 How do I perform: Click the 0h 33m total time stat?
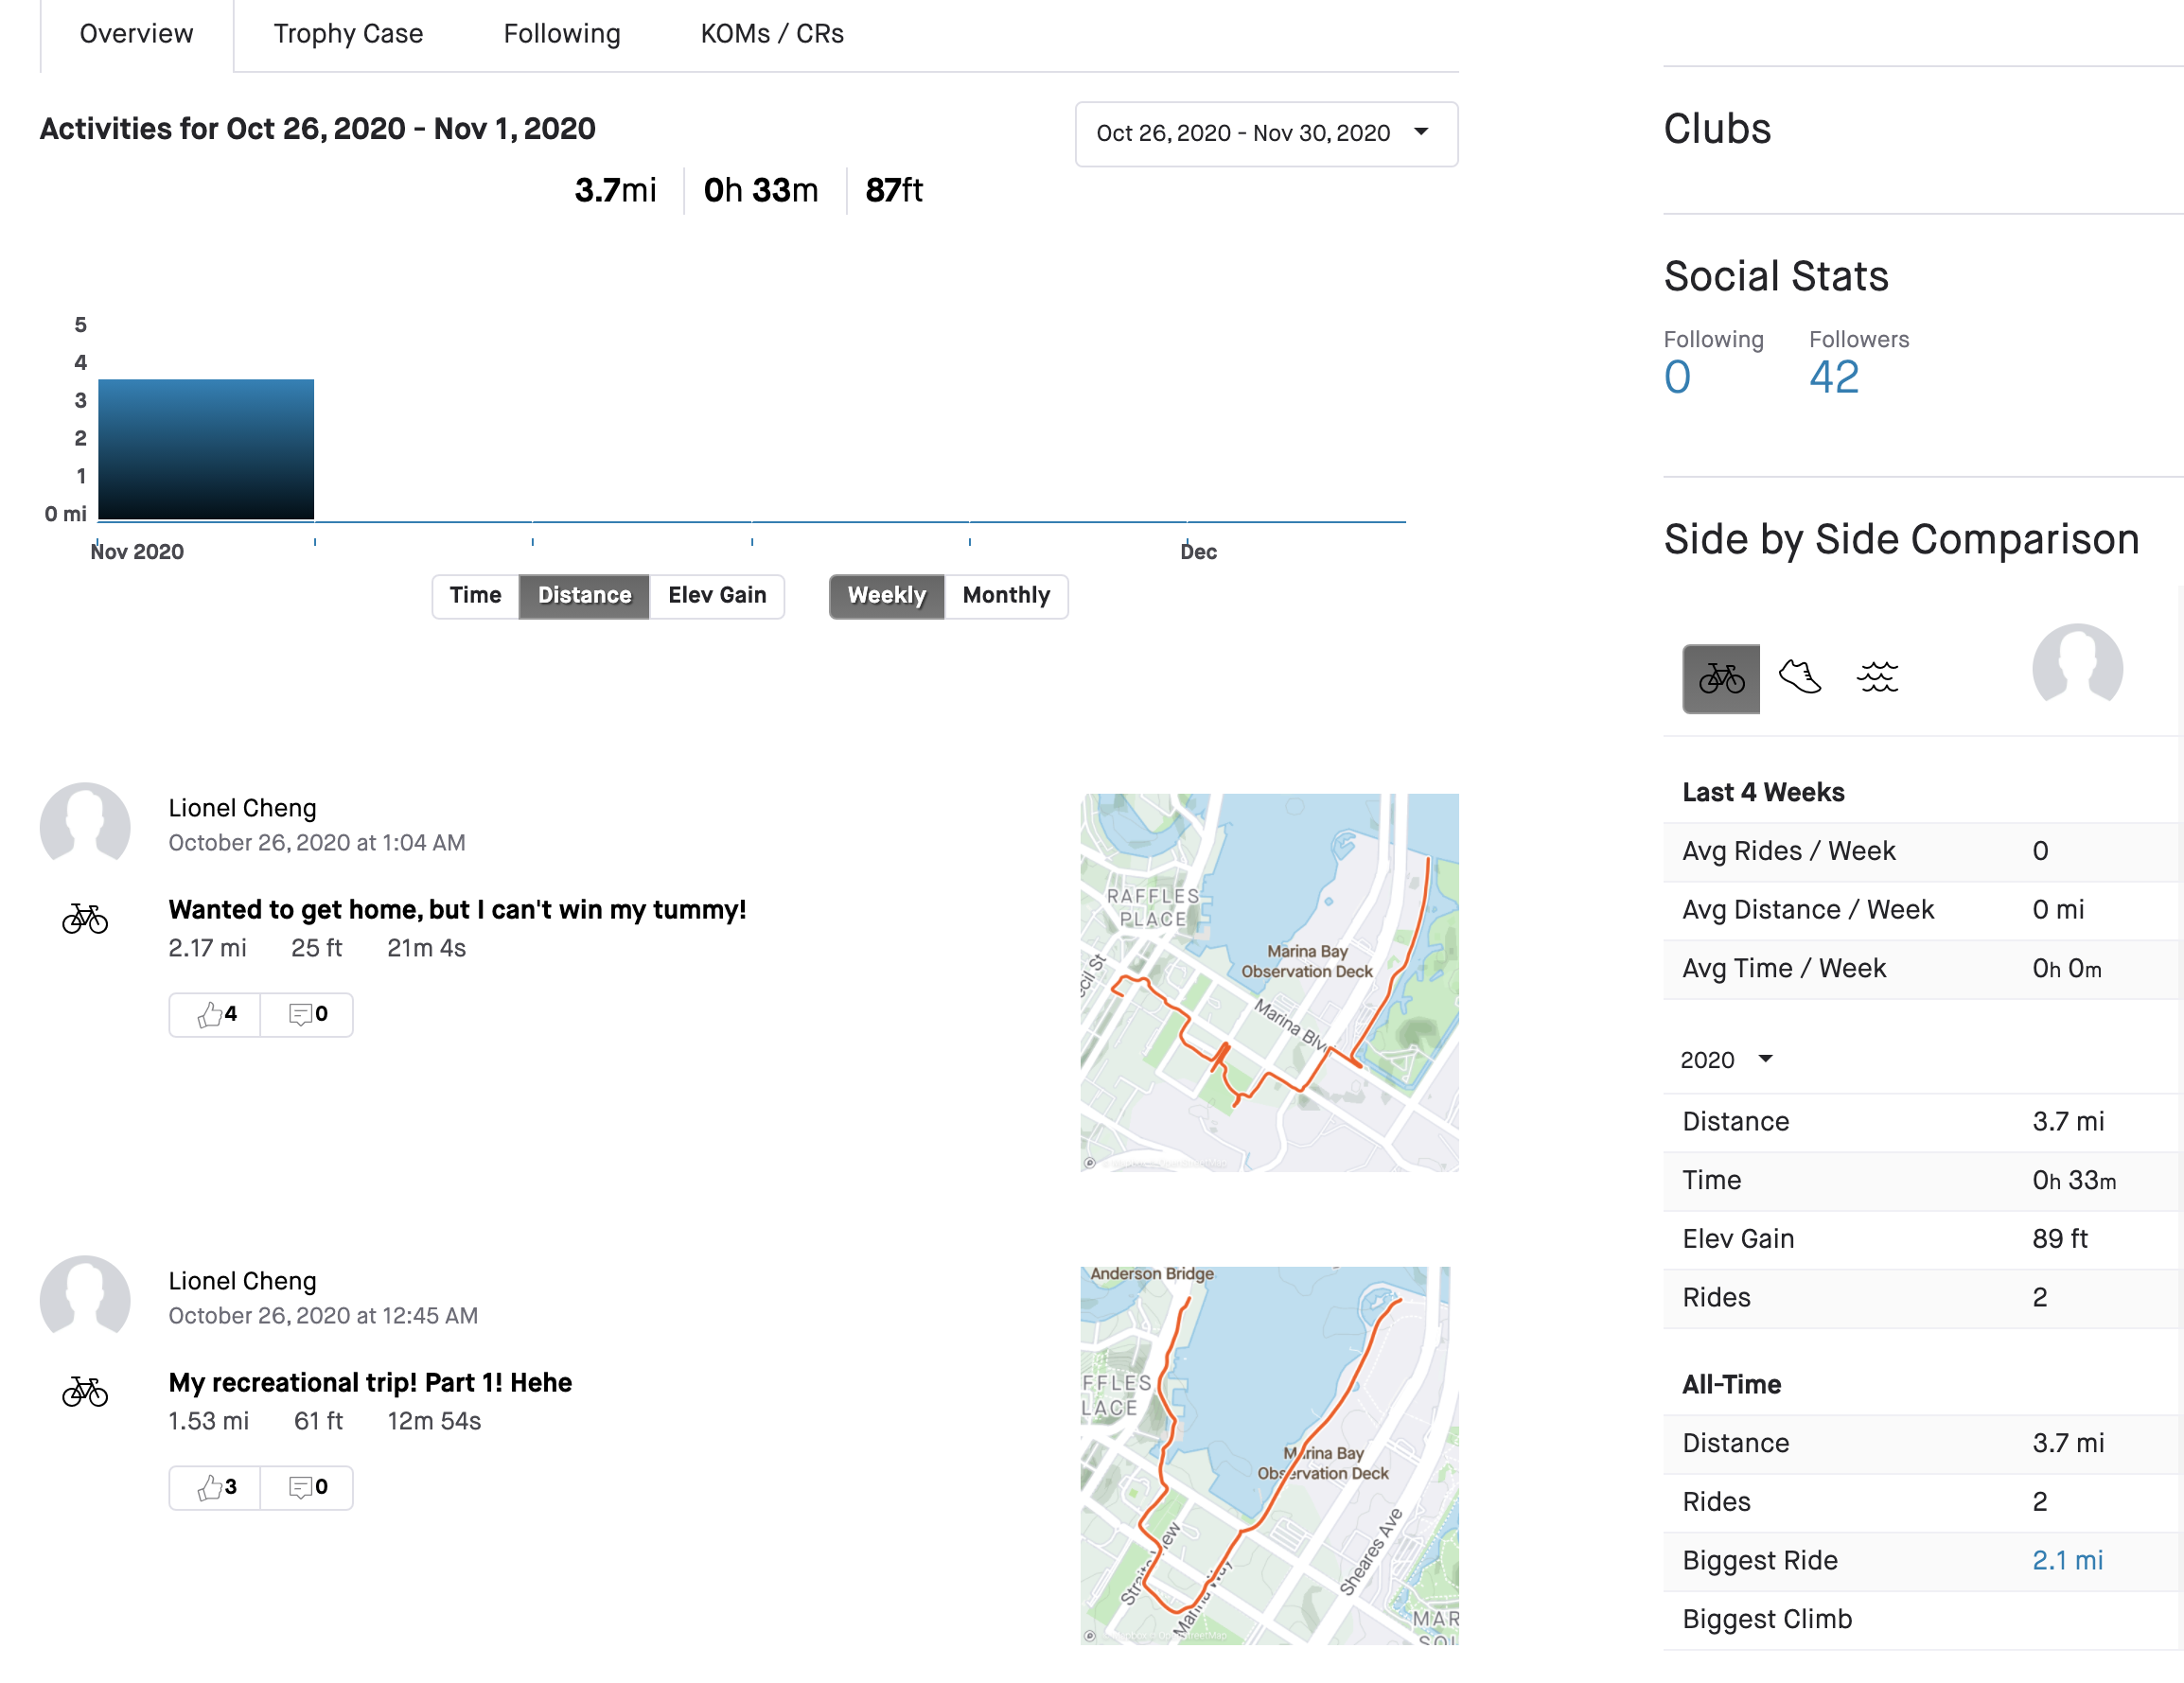click(x=760, y=190)
